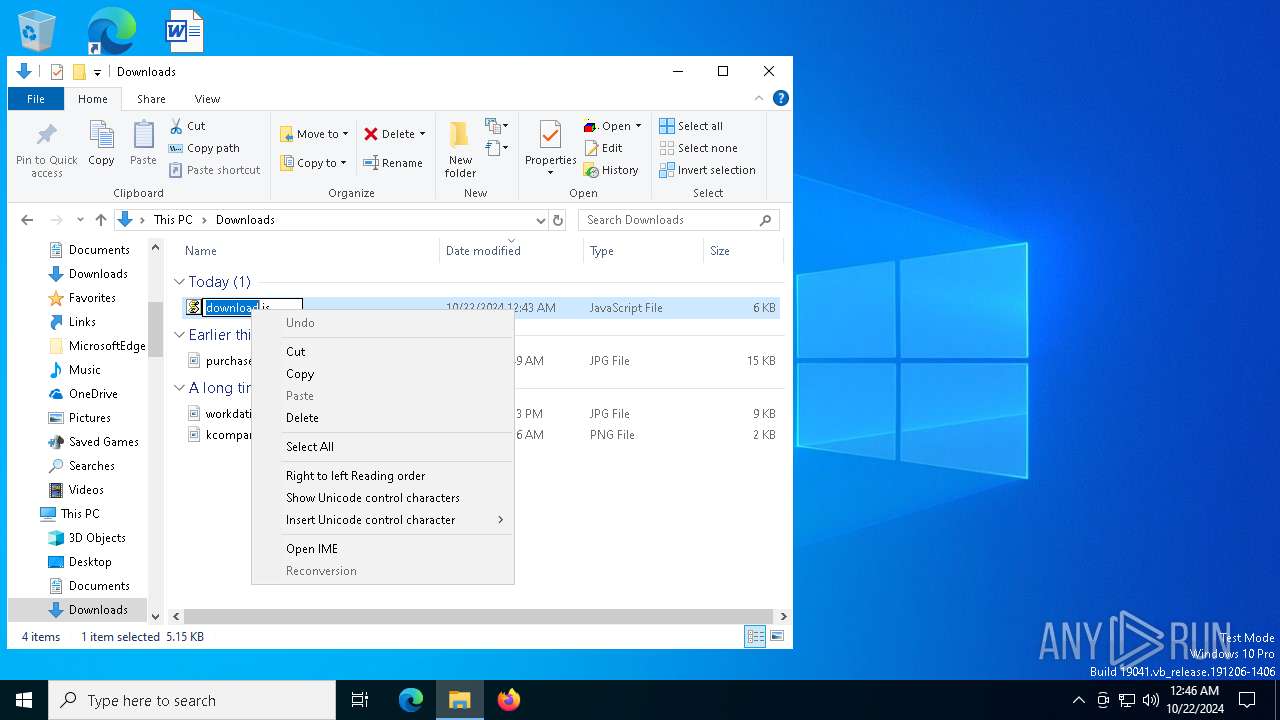Click Paste shortcut in ribbon
The width and height of the screenshot is (1280, 720).
[x=214, y=170]
